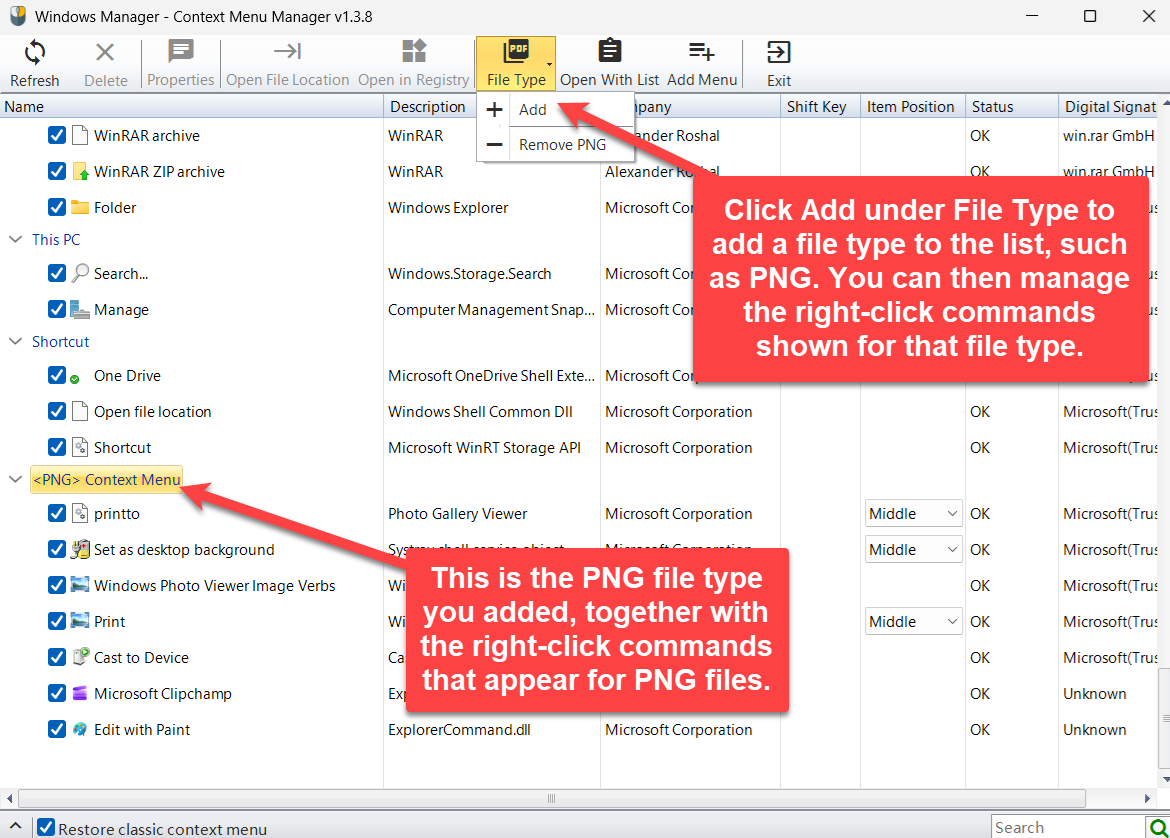Viewport: 1170px width, 838px height.
Task: Open the Print row position dropdown
Action: [913, 621]
